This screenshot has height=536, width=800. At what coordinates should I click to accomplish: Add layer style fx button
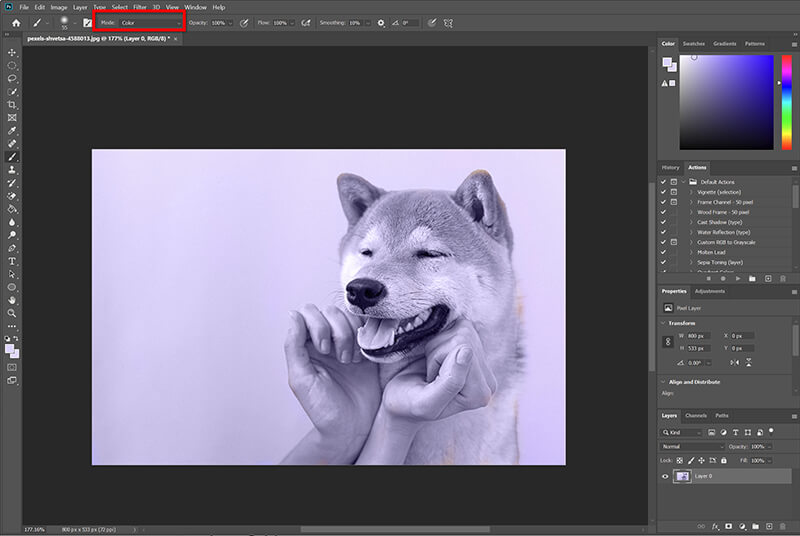tap(715, 526)
